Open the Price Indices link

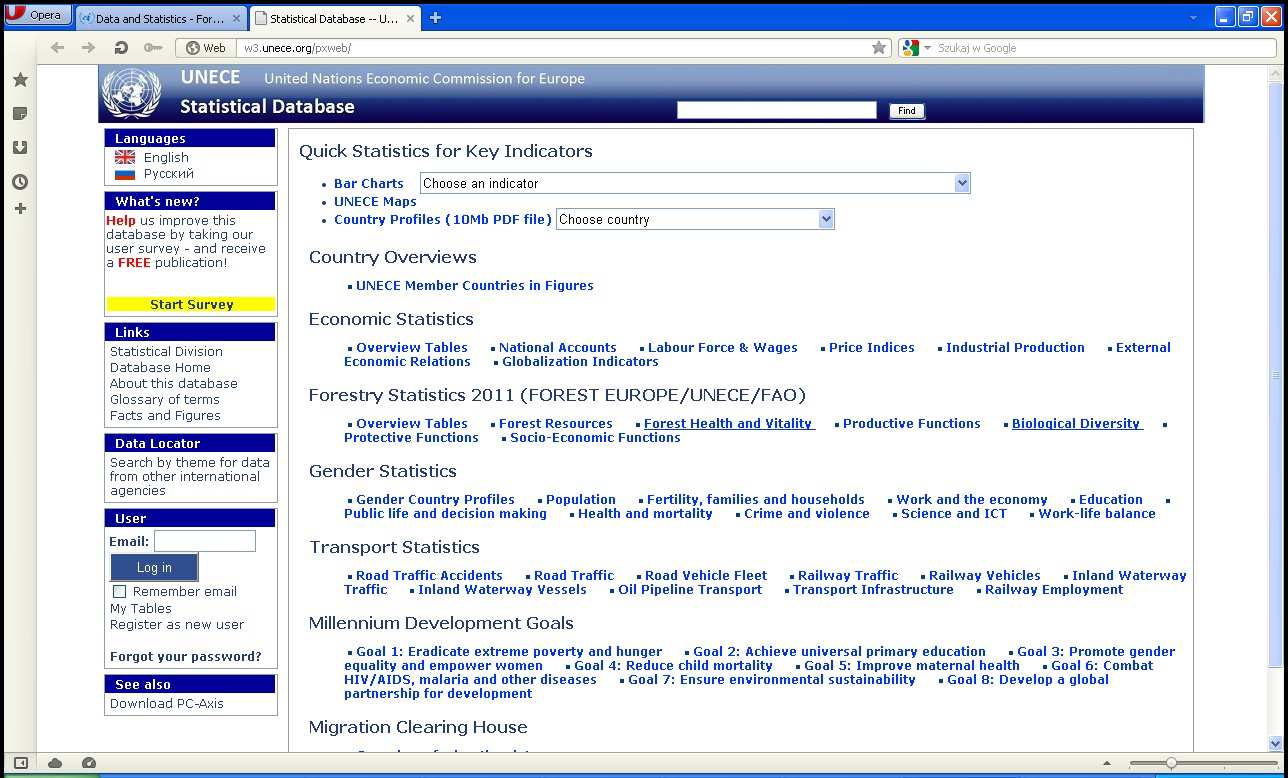coord(872,347)
